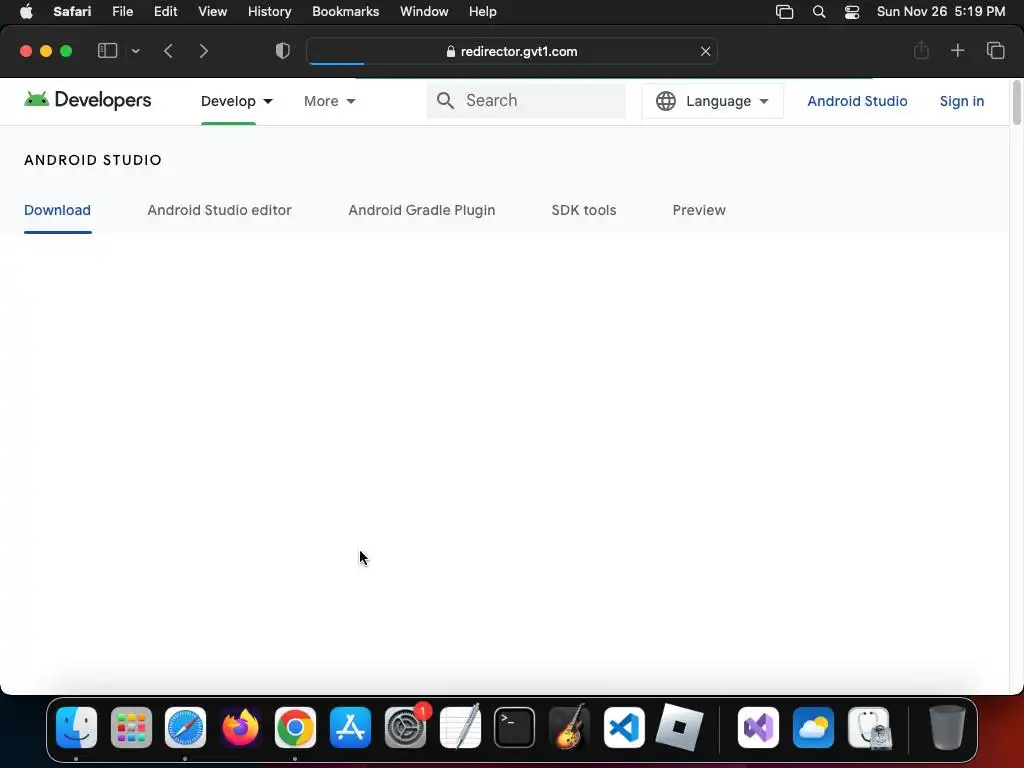1024x768 pixels.
Task: Click the screen mirroring menu bar icon
Action: 784,12
